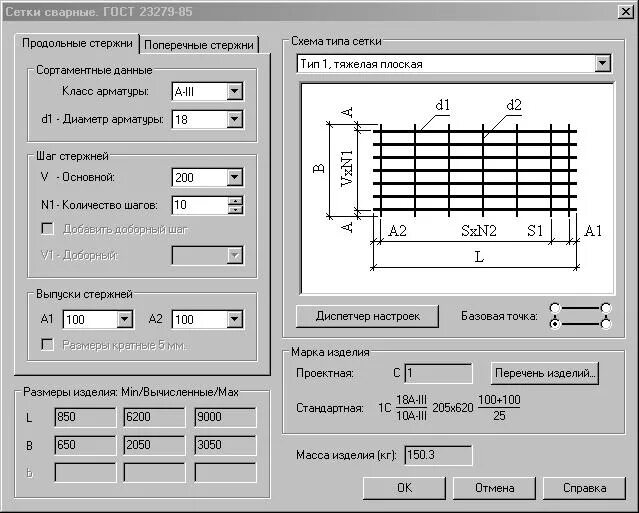The height and width of the screenshot is (513, 639).
Task: Click the mesh scheme diagram preview
Action: point(457,188)
